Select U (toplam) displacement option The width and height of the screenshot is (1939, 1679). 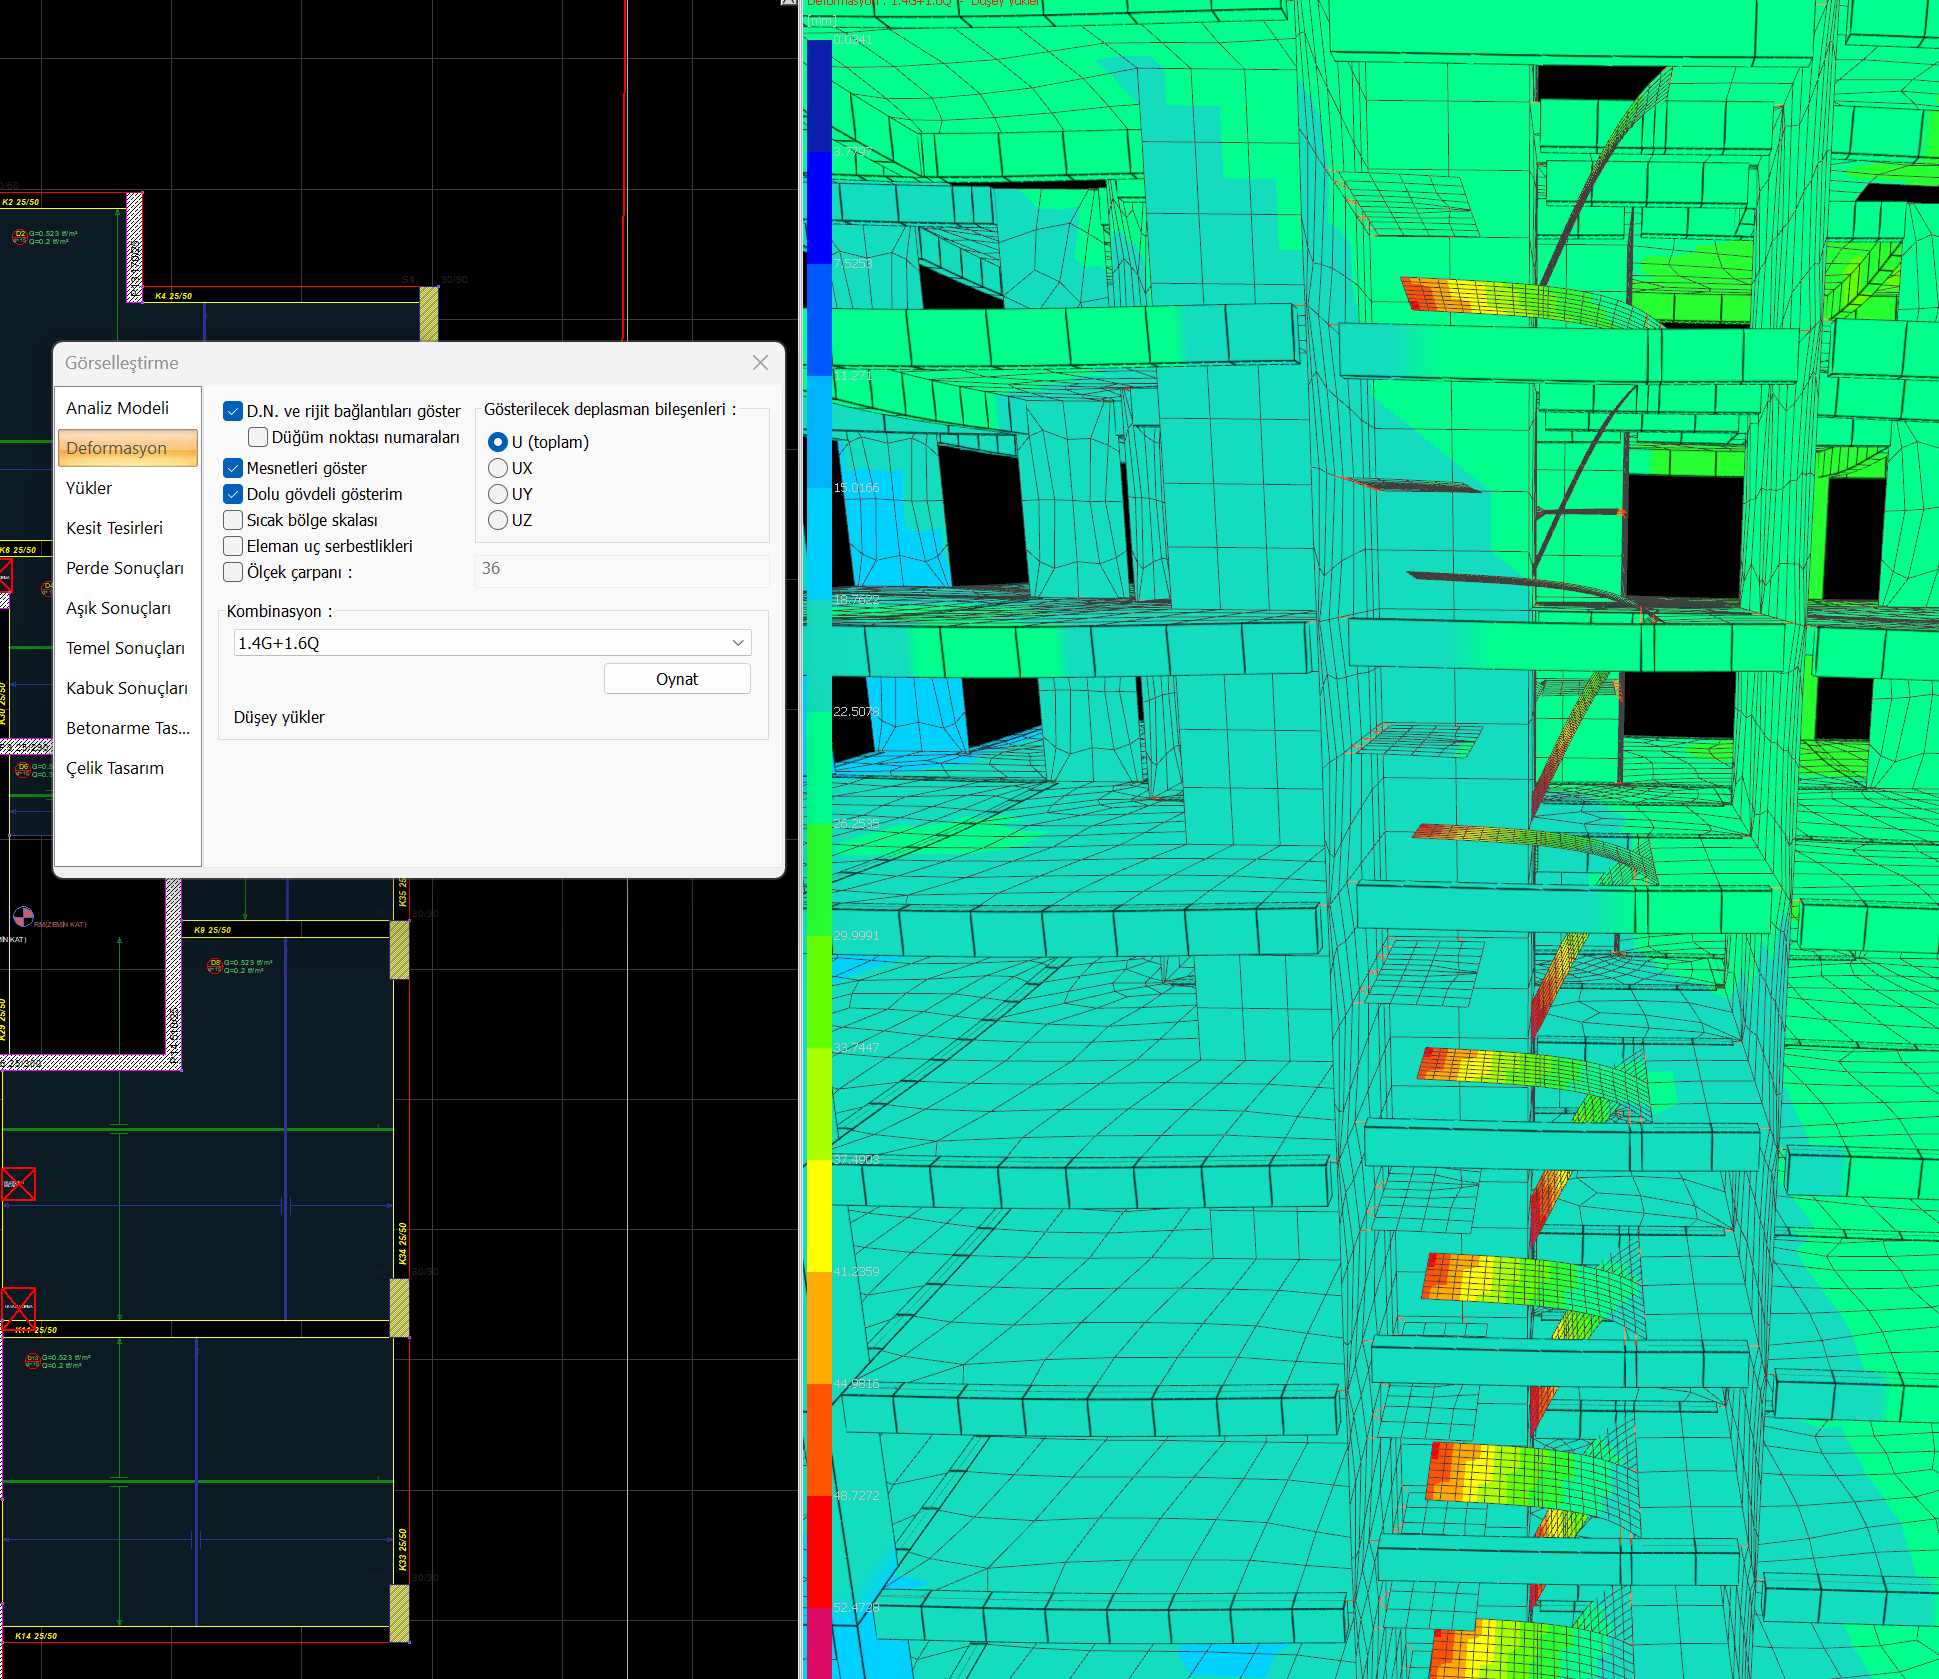498,442
